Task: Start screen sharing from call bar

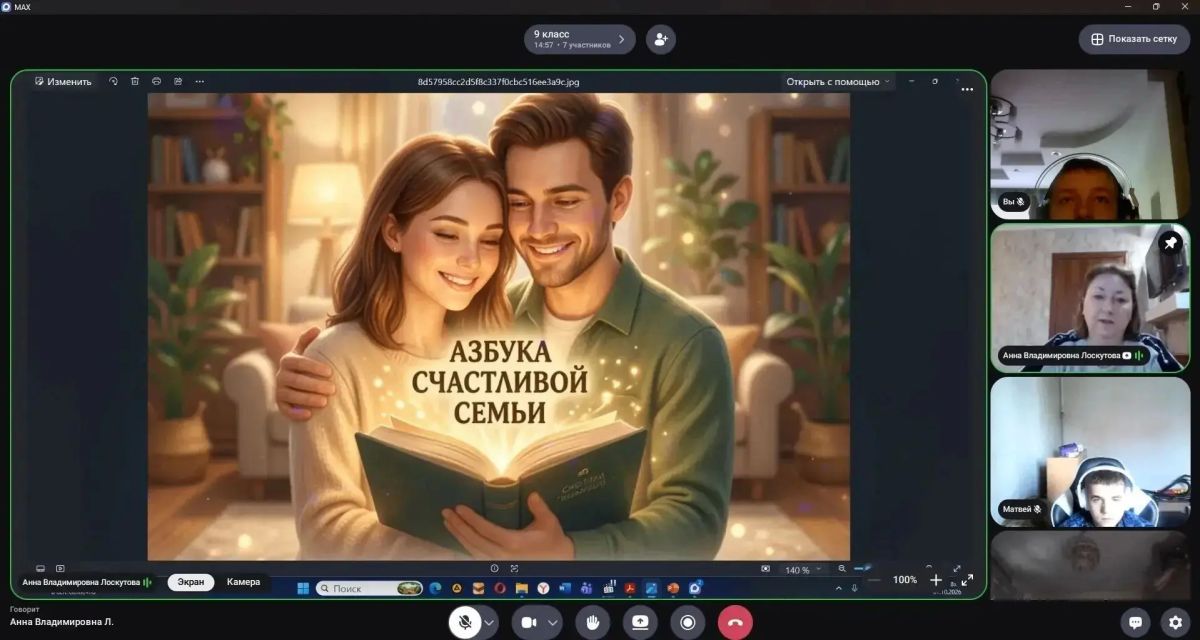Action: [x=640, y=622]
